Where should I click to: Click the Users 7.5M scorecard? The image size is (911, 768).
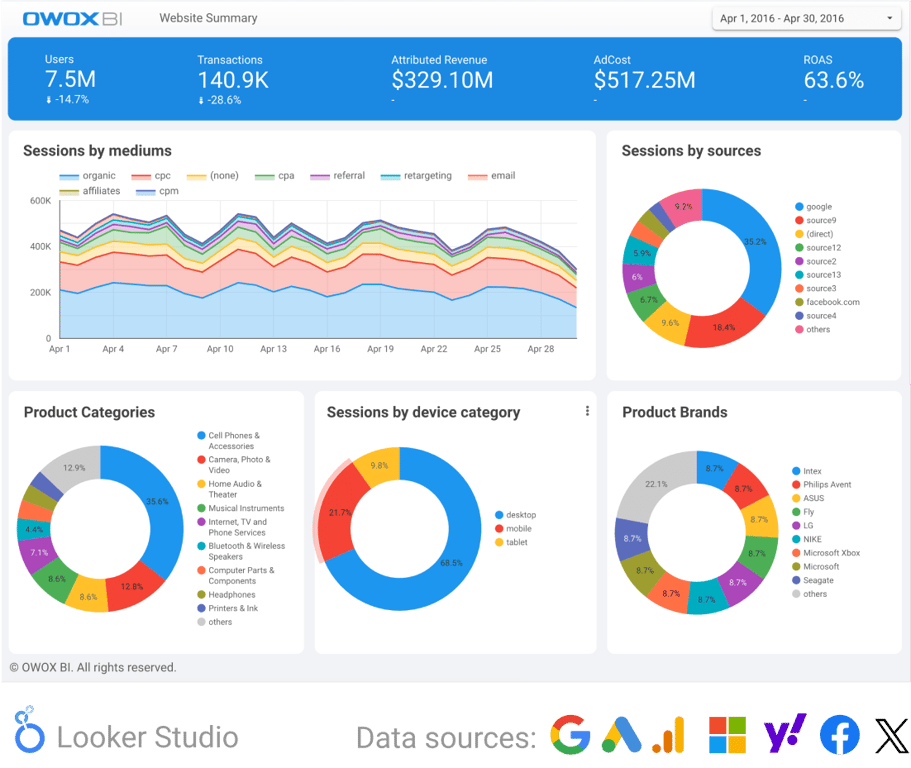pyautogui.click(x=70, y=79)
